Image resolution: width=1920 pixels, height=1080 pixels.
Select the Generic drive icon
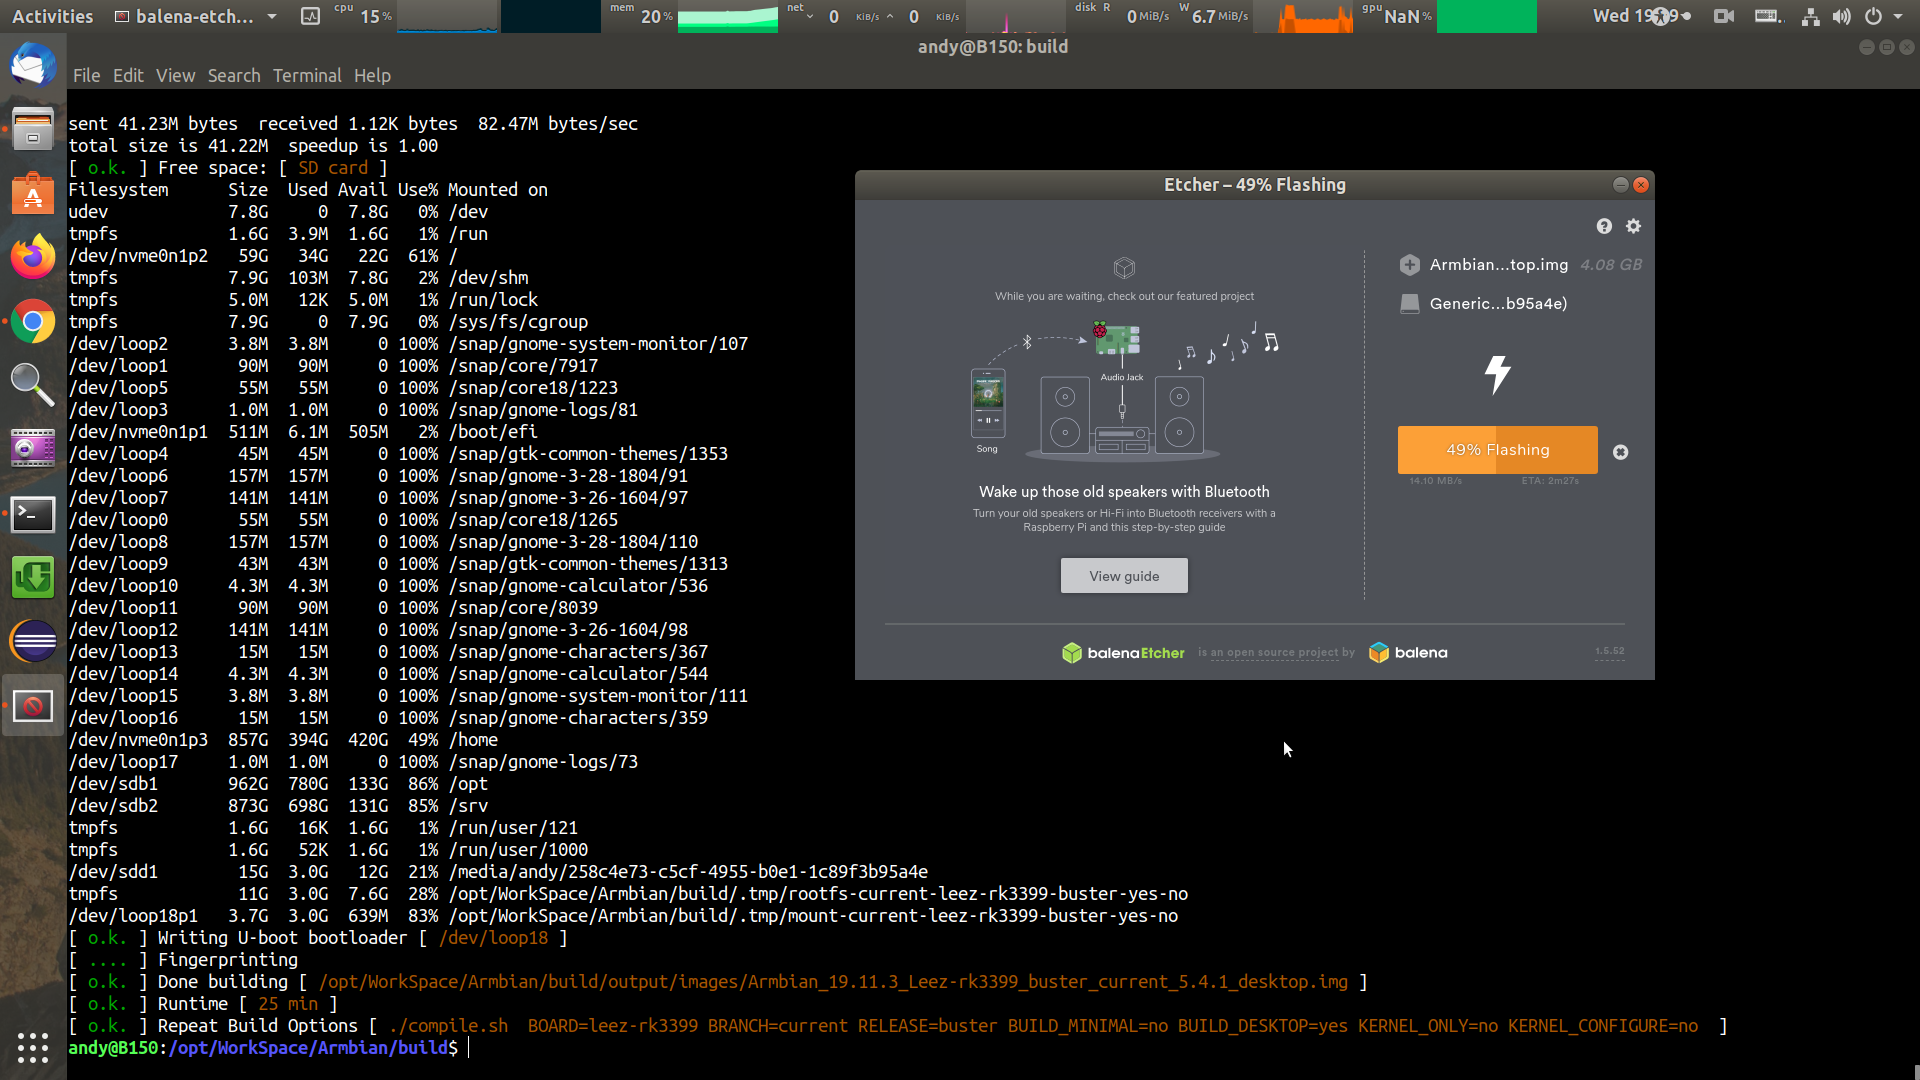point(1410,303)
